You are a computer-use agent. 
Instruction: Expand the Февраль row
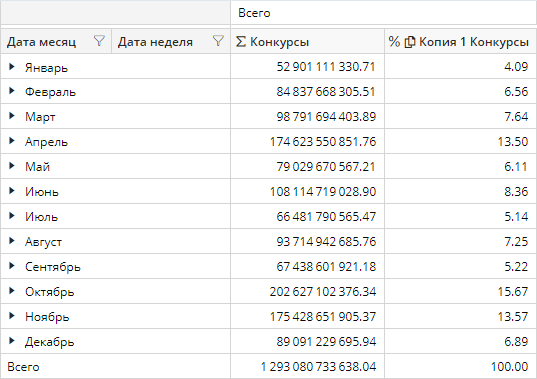point(12,91)
